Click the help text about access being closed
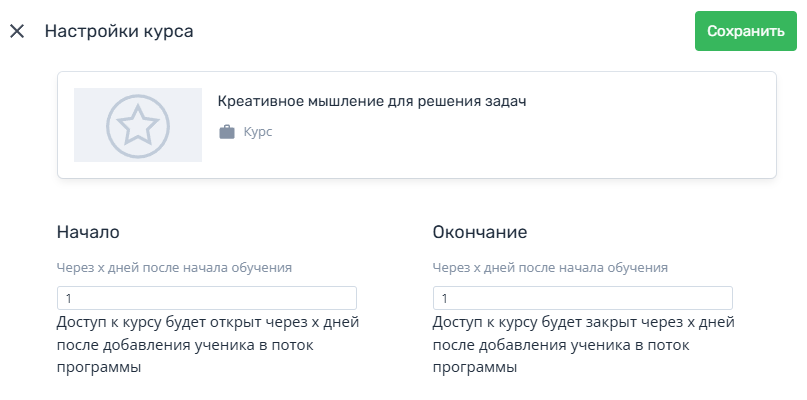This screenshot has width=807, height=400. pyautogui.click(x=584, y=345)
